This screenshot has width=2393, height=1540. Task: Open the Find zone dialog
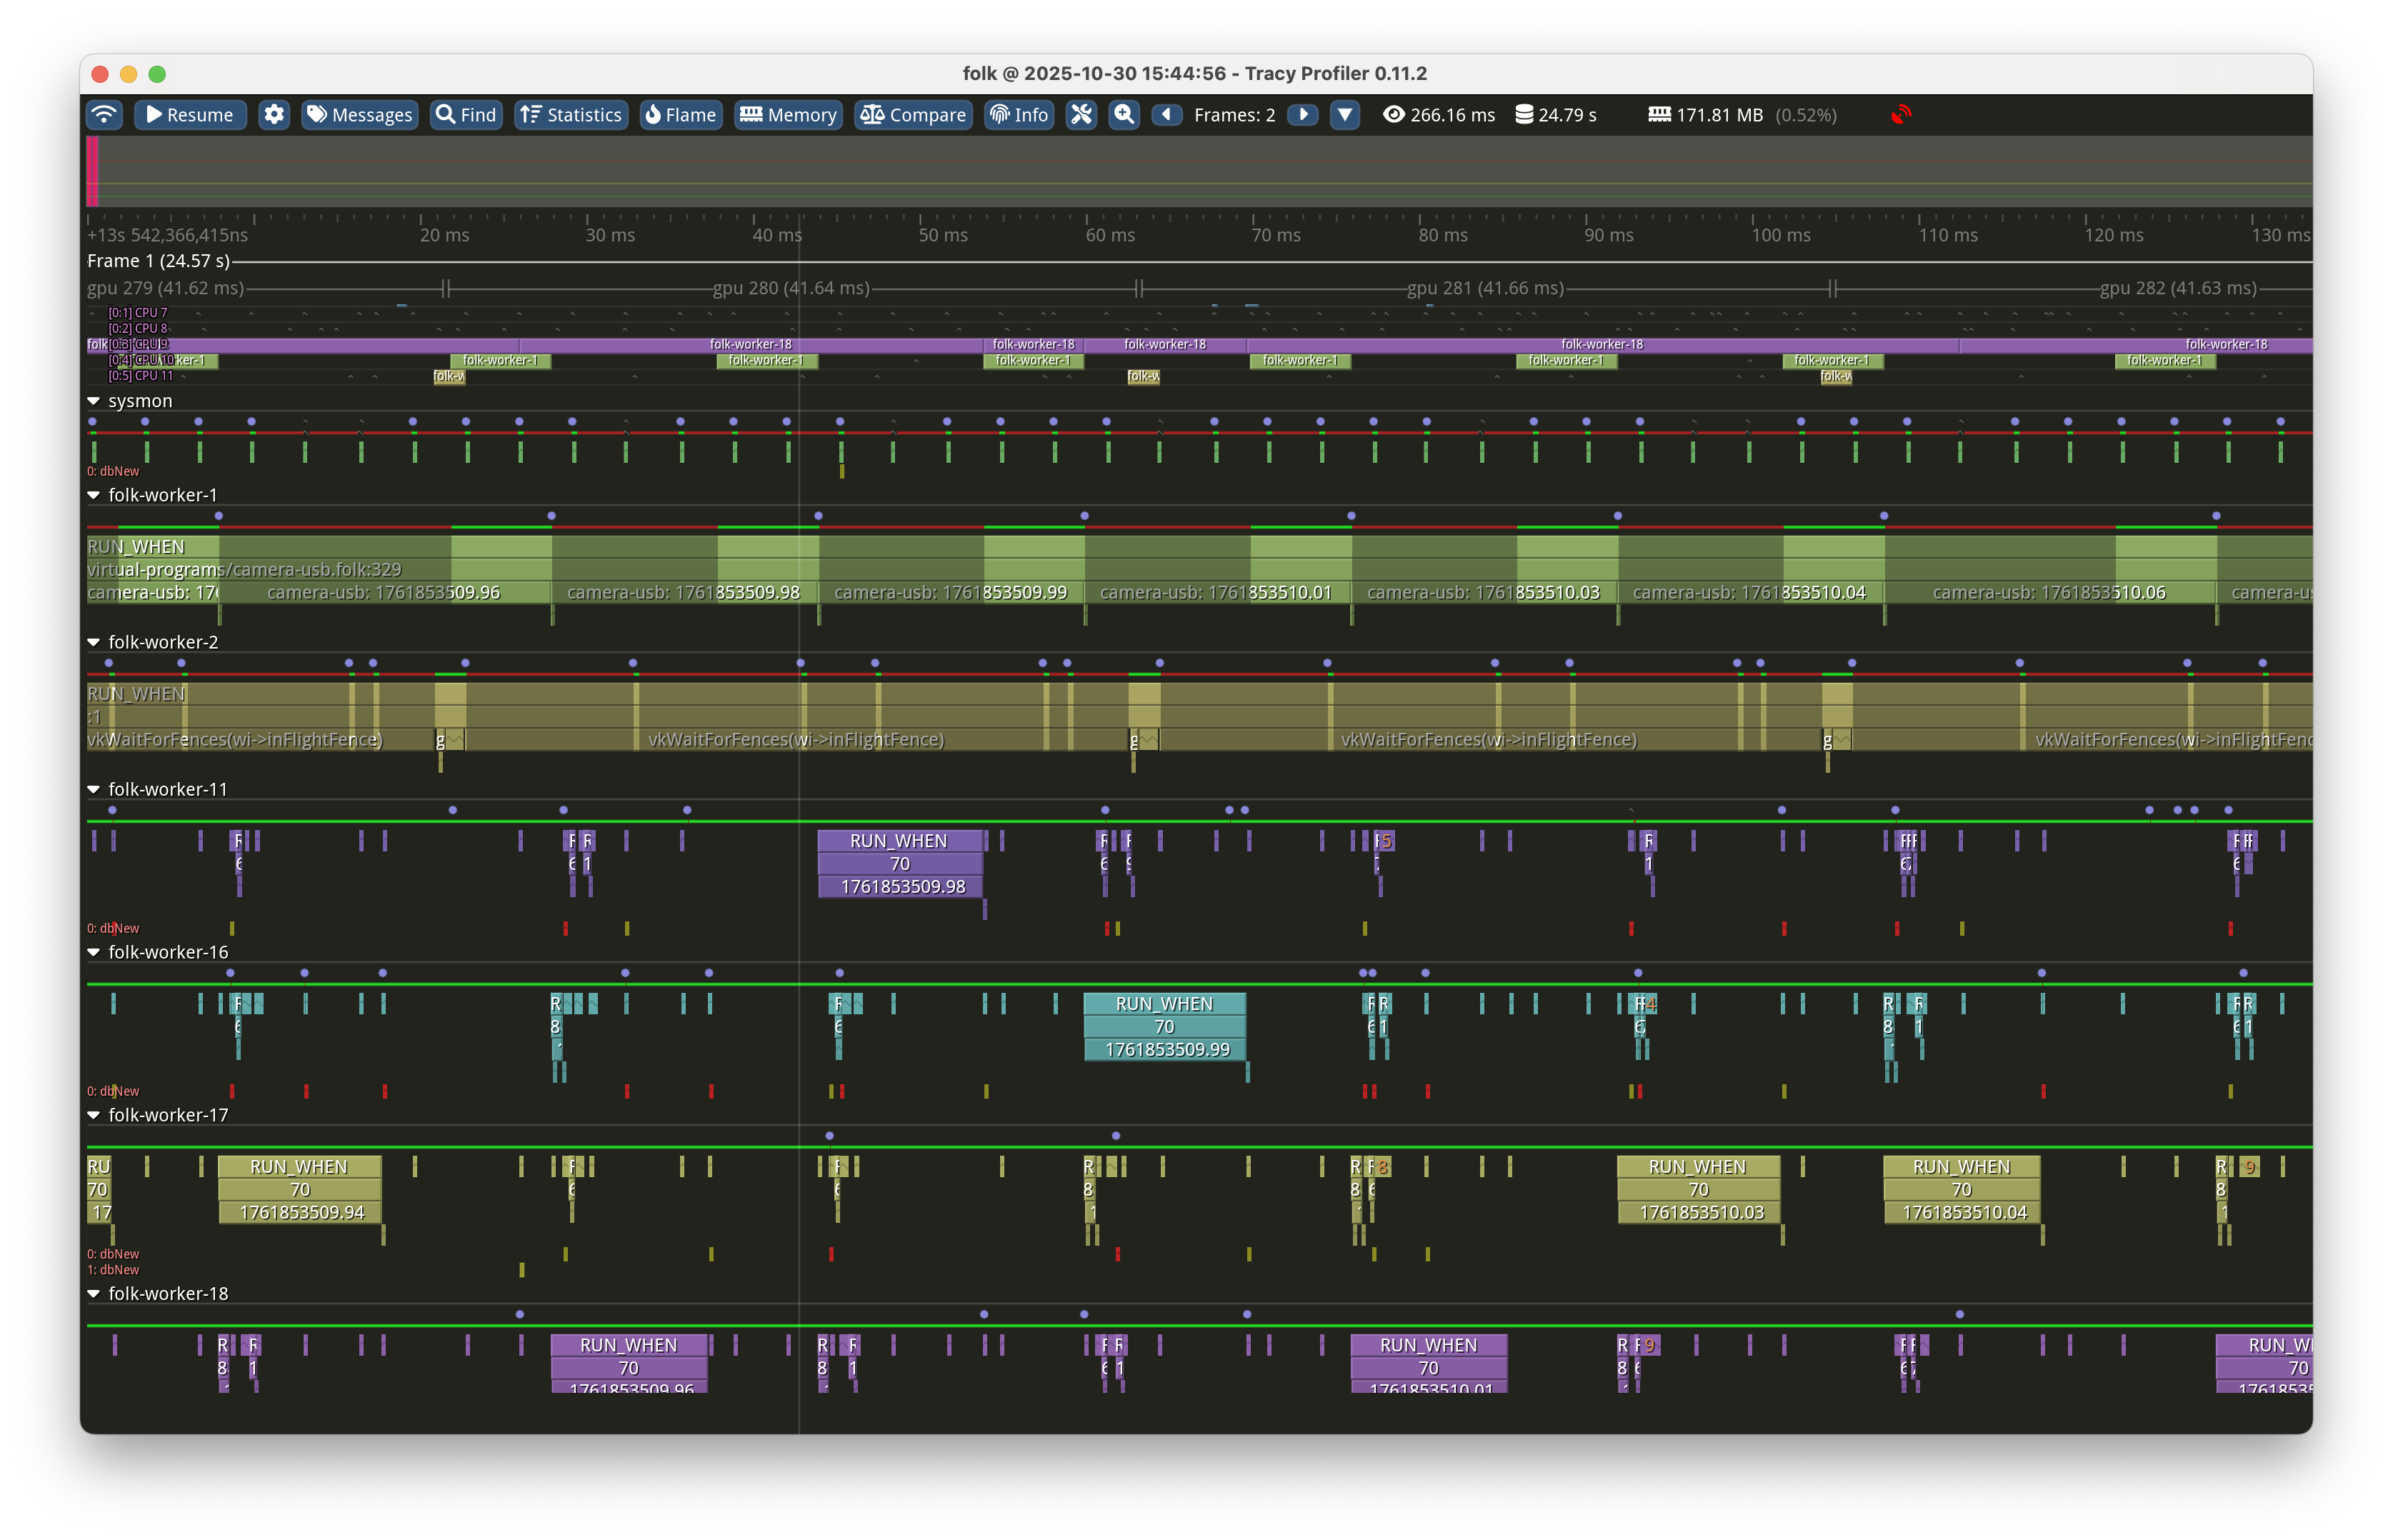click(x=466, y=115)
